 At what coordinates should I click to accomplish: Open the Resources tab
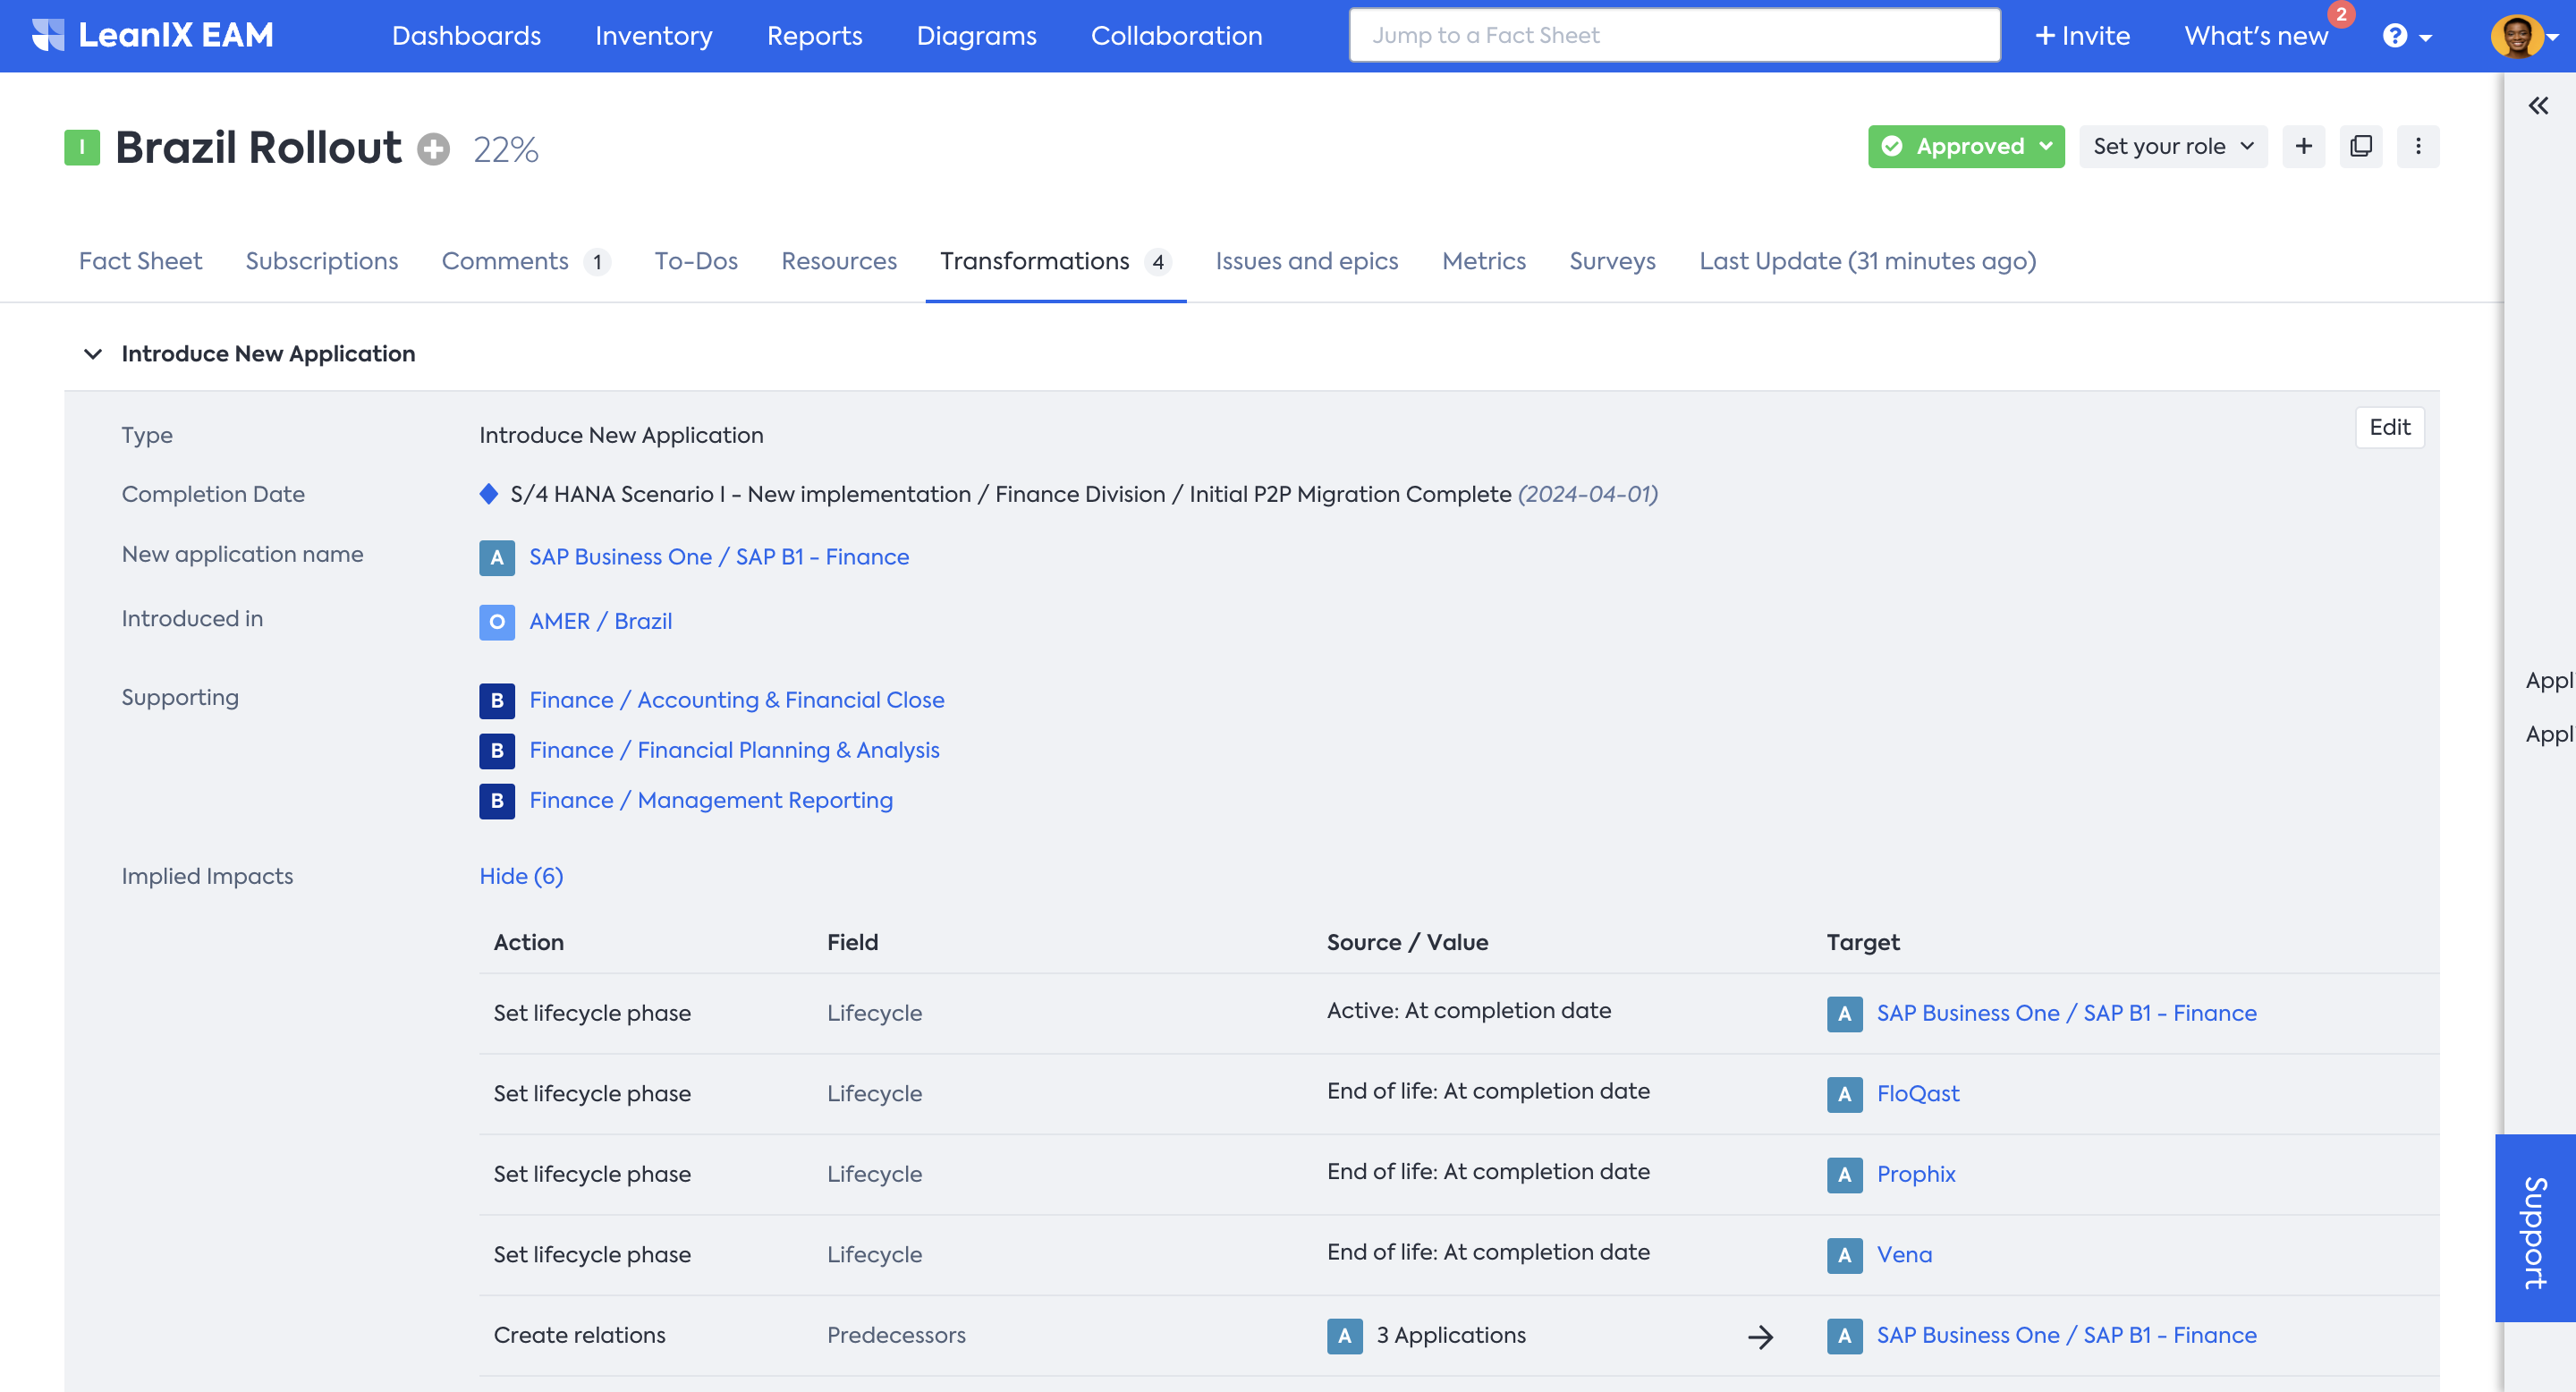(x=838, y=261)
